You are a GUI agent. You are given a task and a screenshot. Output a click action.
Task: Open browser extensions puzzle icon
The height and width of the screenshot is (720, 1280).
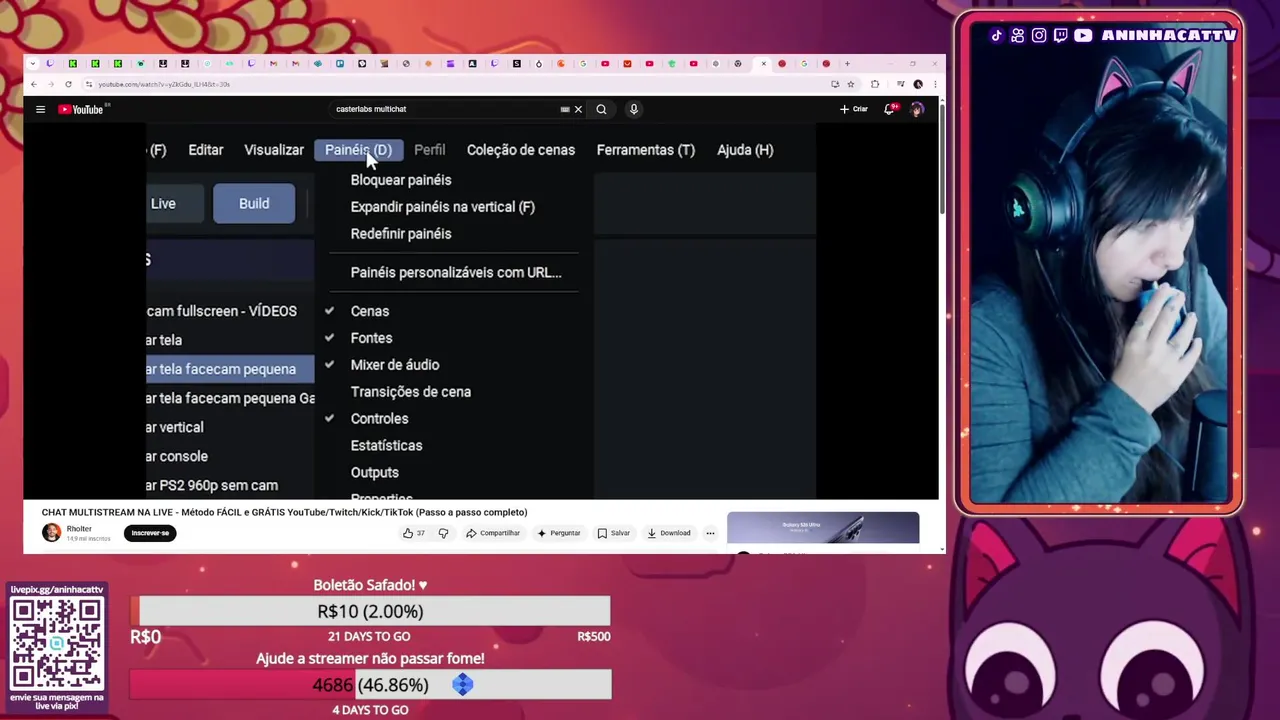(x=875, y=84)
